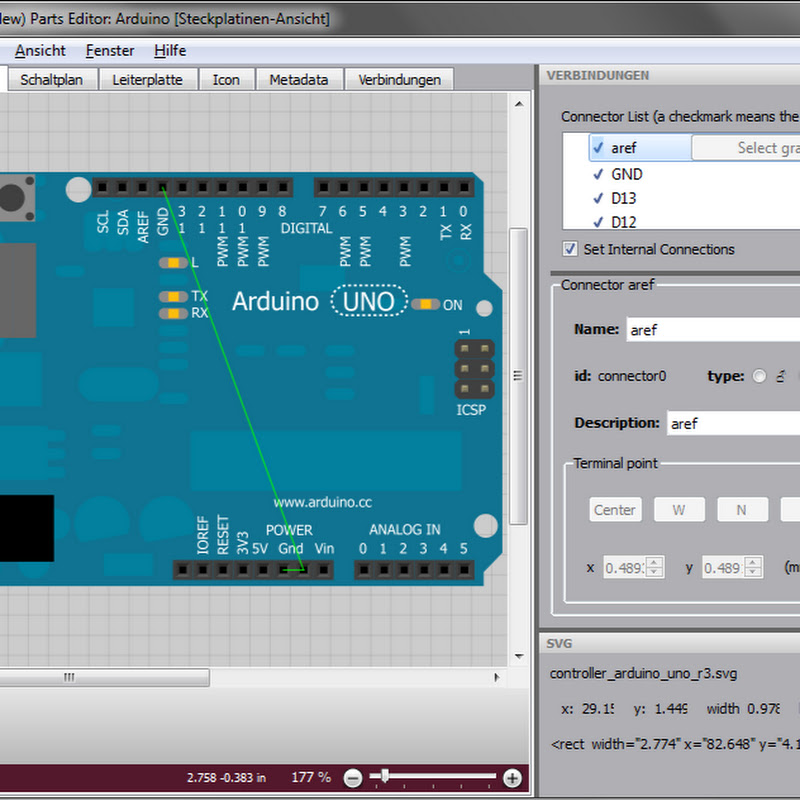The height and width of the screenshot is (800, 800).
Task: Click the Center terminal point button
Action: (615, 510)
